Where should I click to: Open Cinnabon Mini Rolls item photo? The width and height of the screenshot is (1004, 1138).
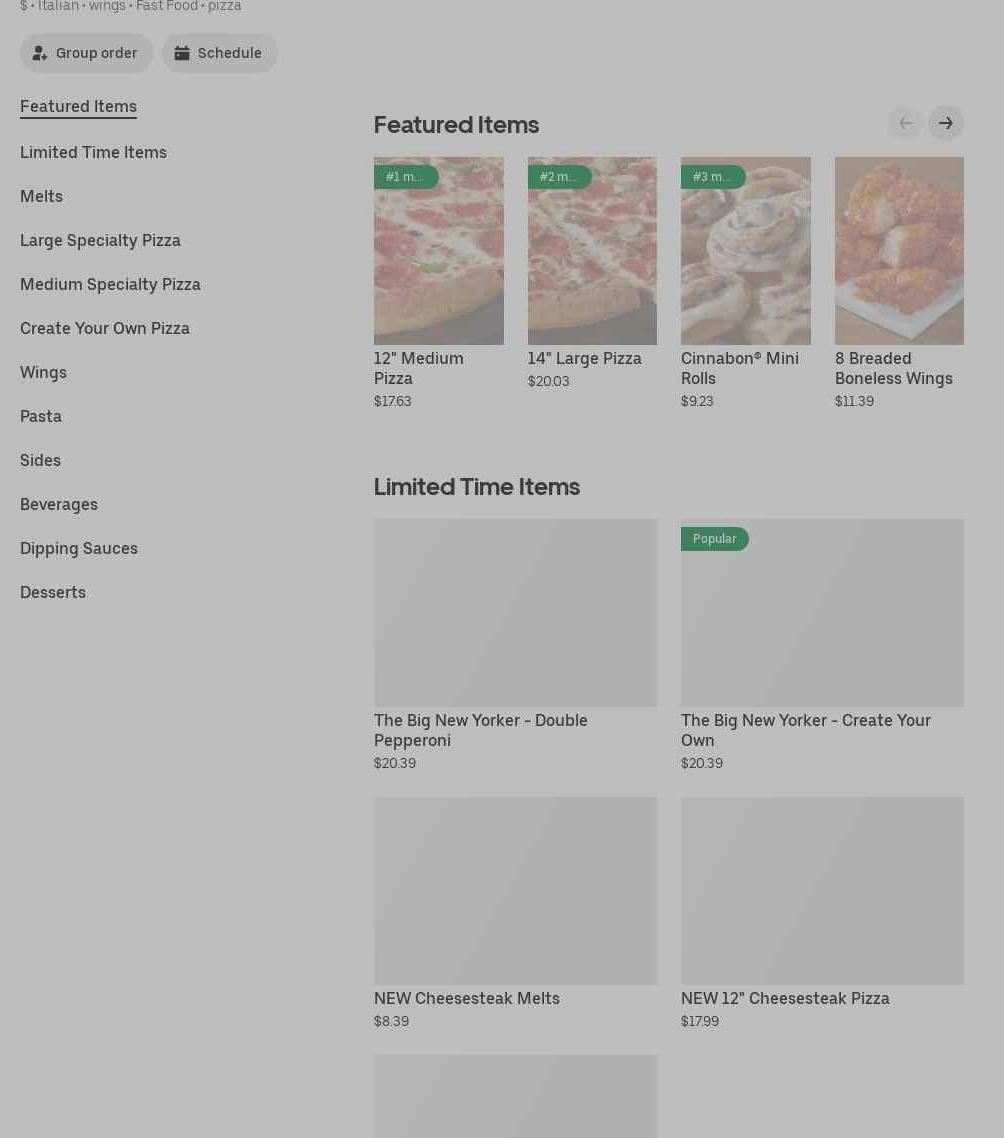[x=746, y=251]
